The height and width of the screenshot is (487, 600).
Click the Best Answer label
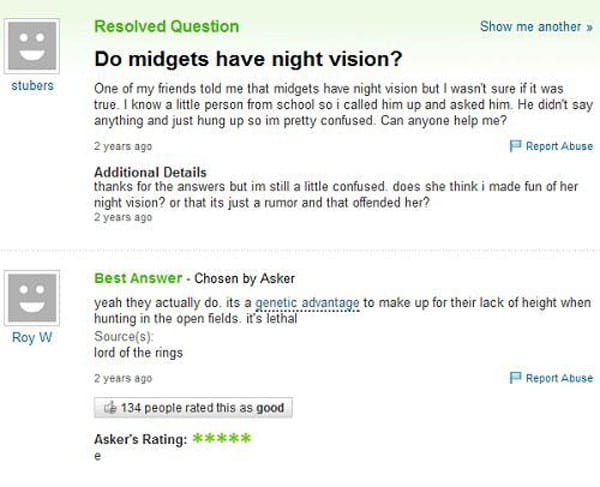click(x=138, y=277)
